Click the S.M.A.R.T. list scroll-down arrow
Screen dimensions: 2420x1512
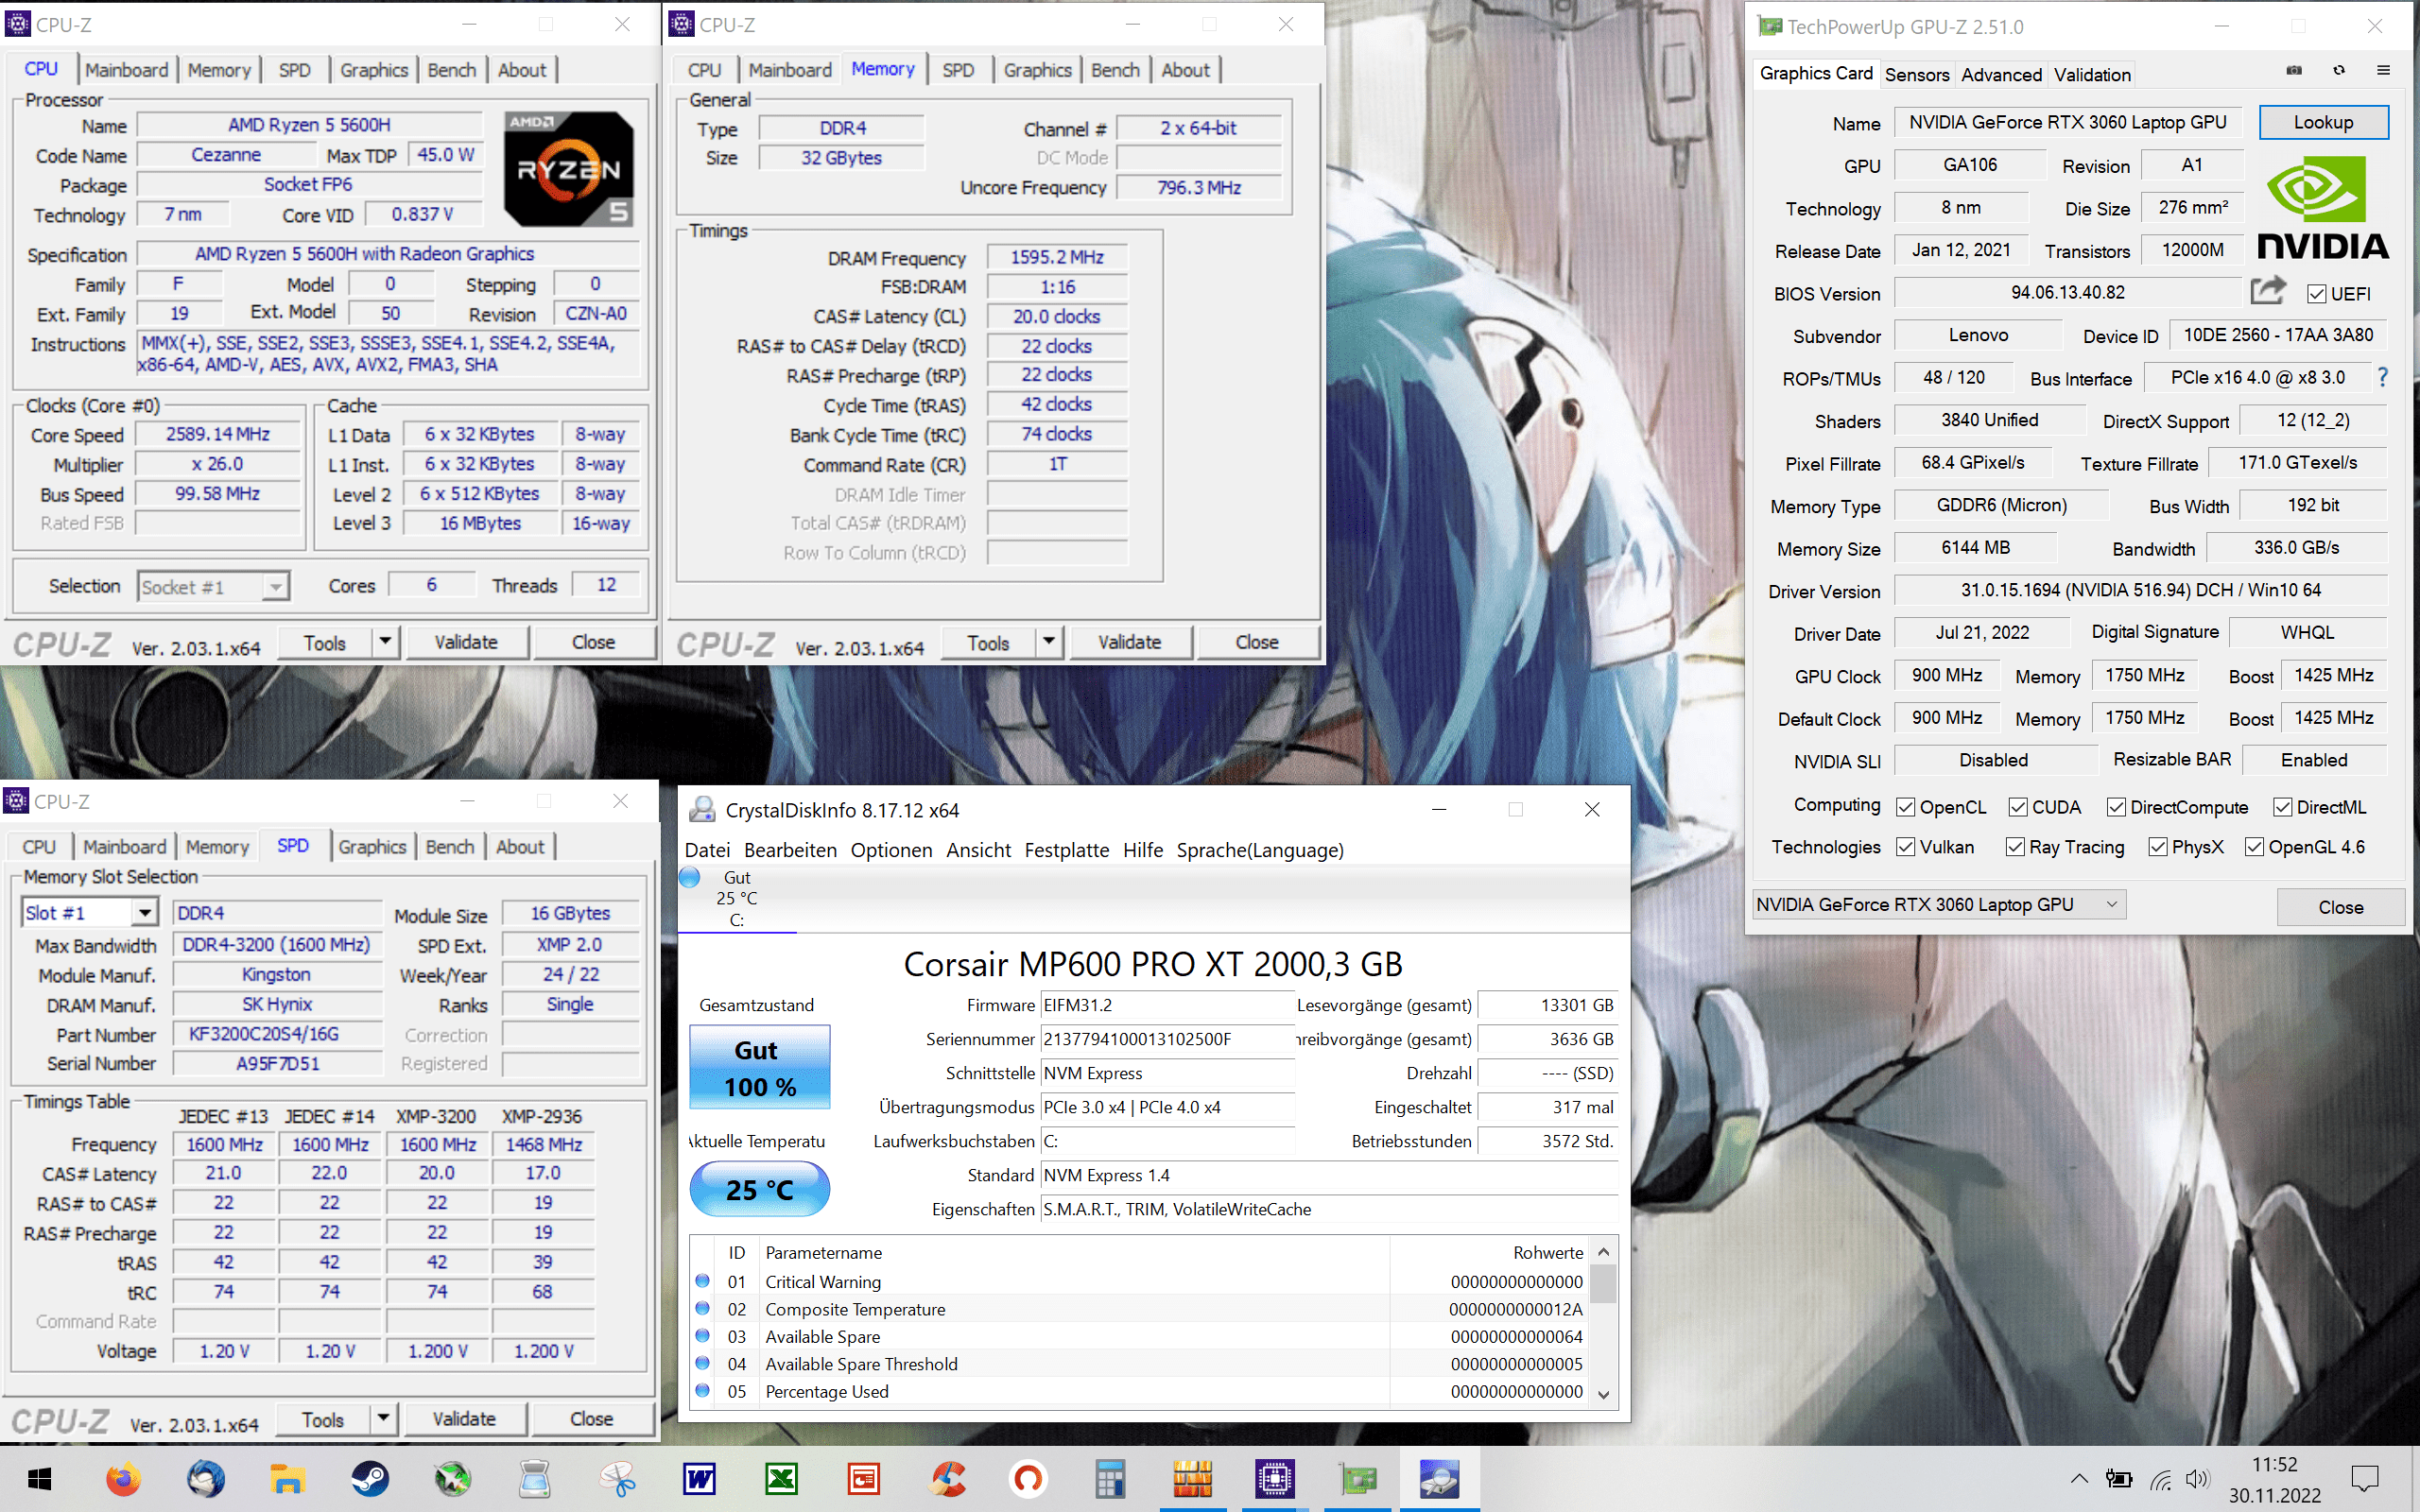(x=1603, y=1394)
